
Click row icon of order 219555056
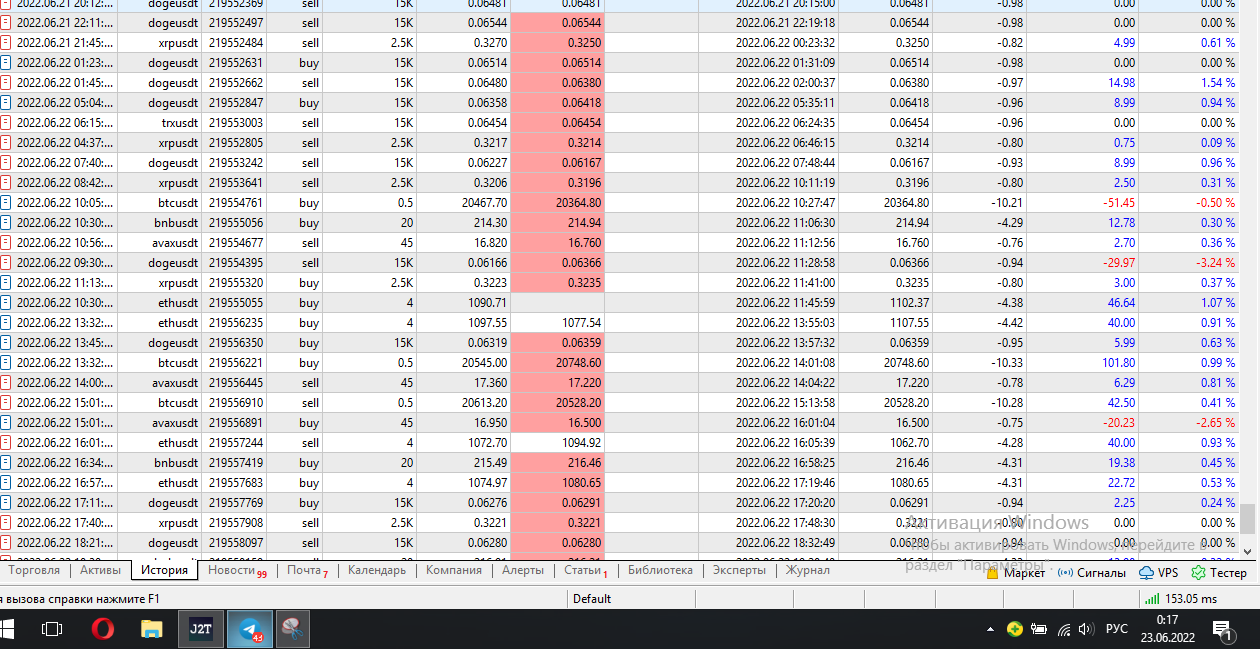tap(6, 223)
